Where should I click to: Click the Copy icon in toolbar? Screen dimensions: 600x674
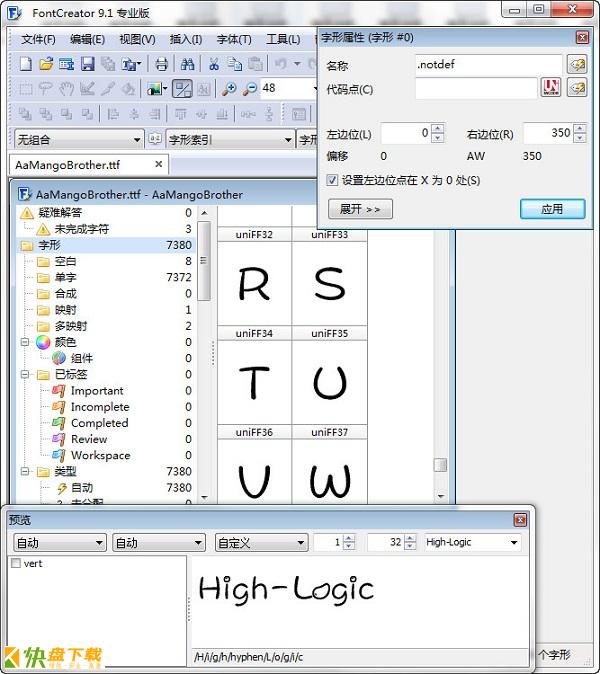coord(235,64)
